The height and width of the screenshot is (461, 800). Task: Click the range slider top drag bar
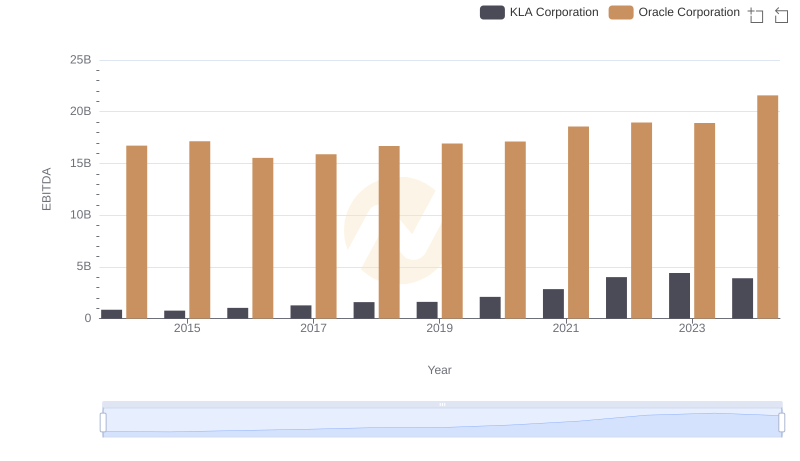tap(442, 404)
